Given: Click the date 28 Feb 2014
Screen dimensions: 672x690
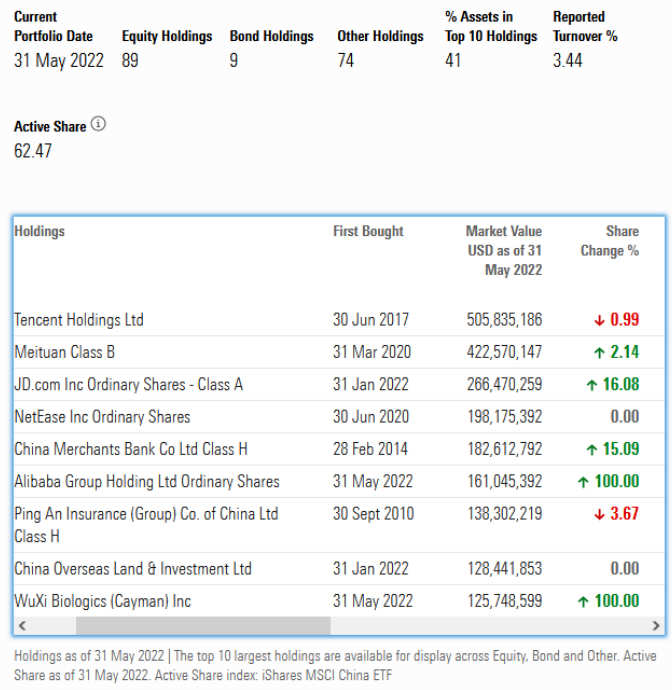Looking at the screenshot, I should [370, 449].
